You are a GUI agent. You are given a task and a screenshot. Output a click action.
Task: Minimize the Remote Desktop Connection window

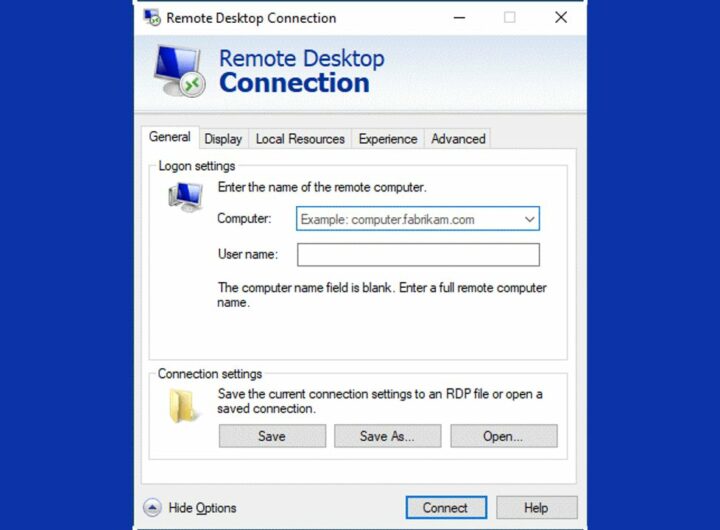click(460, 18)
